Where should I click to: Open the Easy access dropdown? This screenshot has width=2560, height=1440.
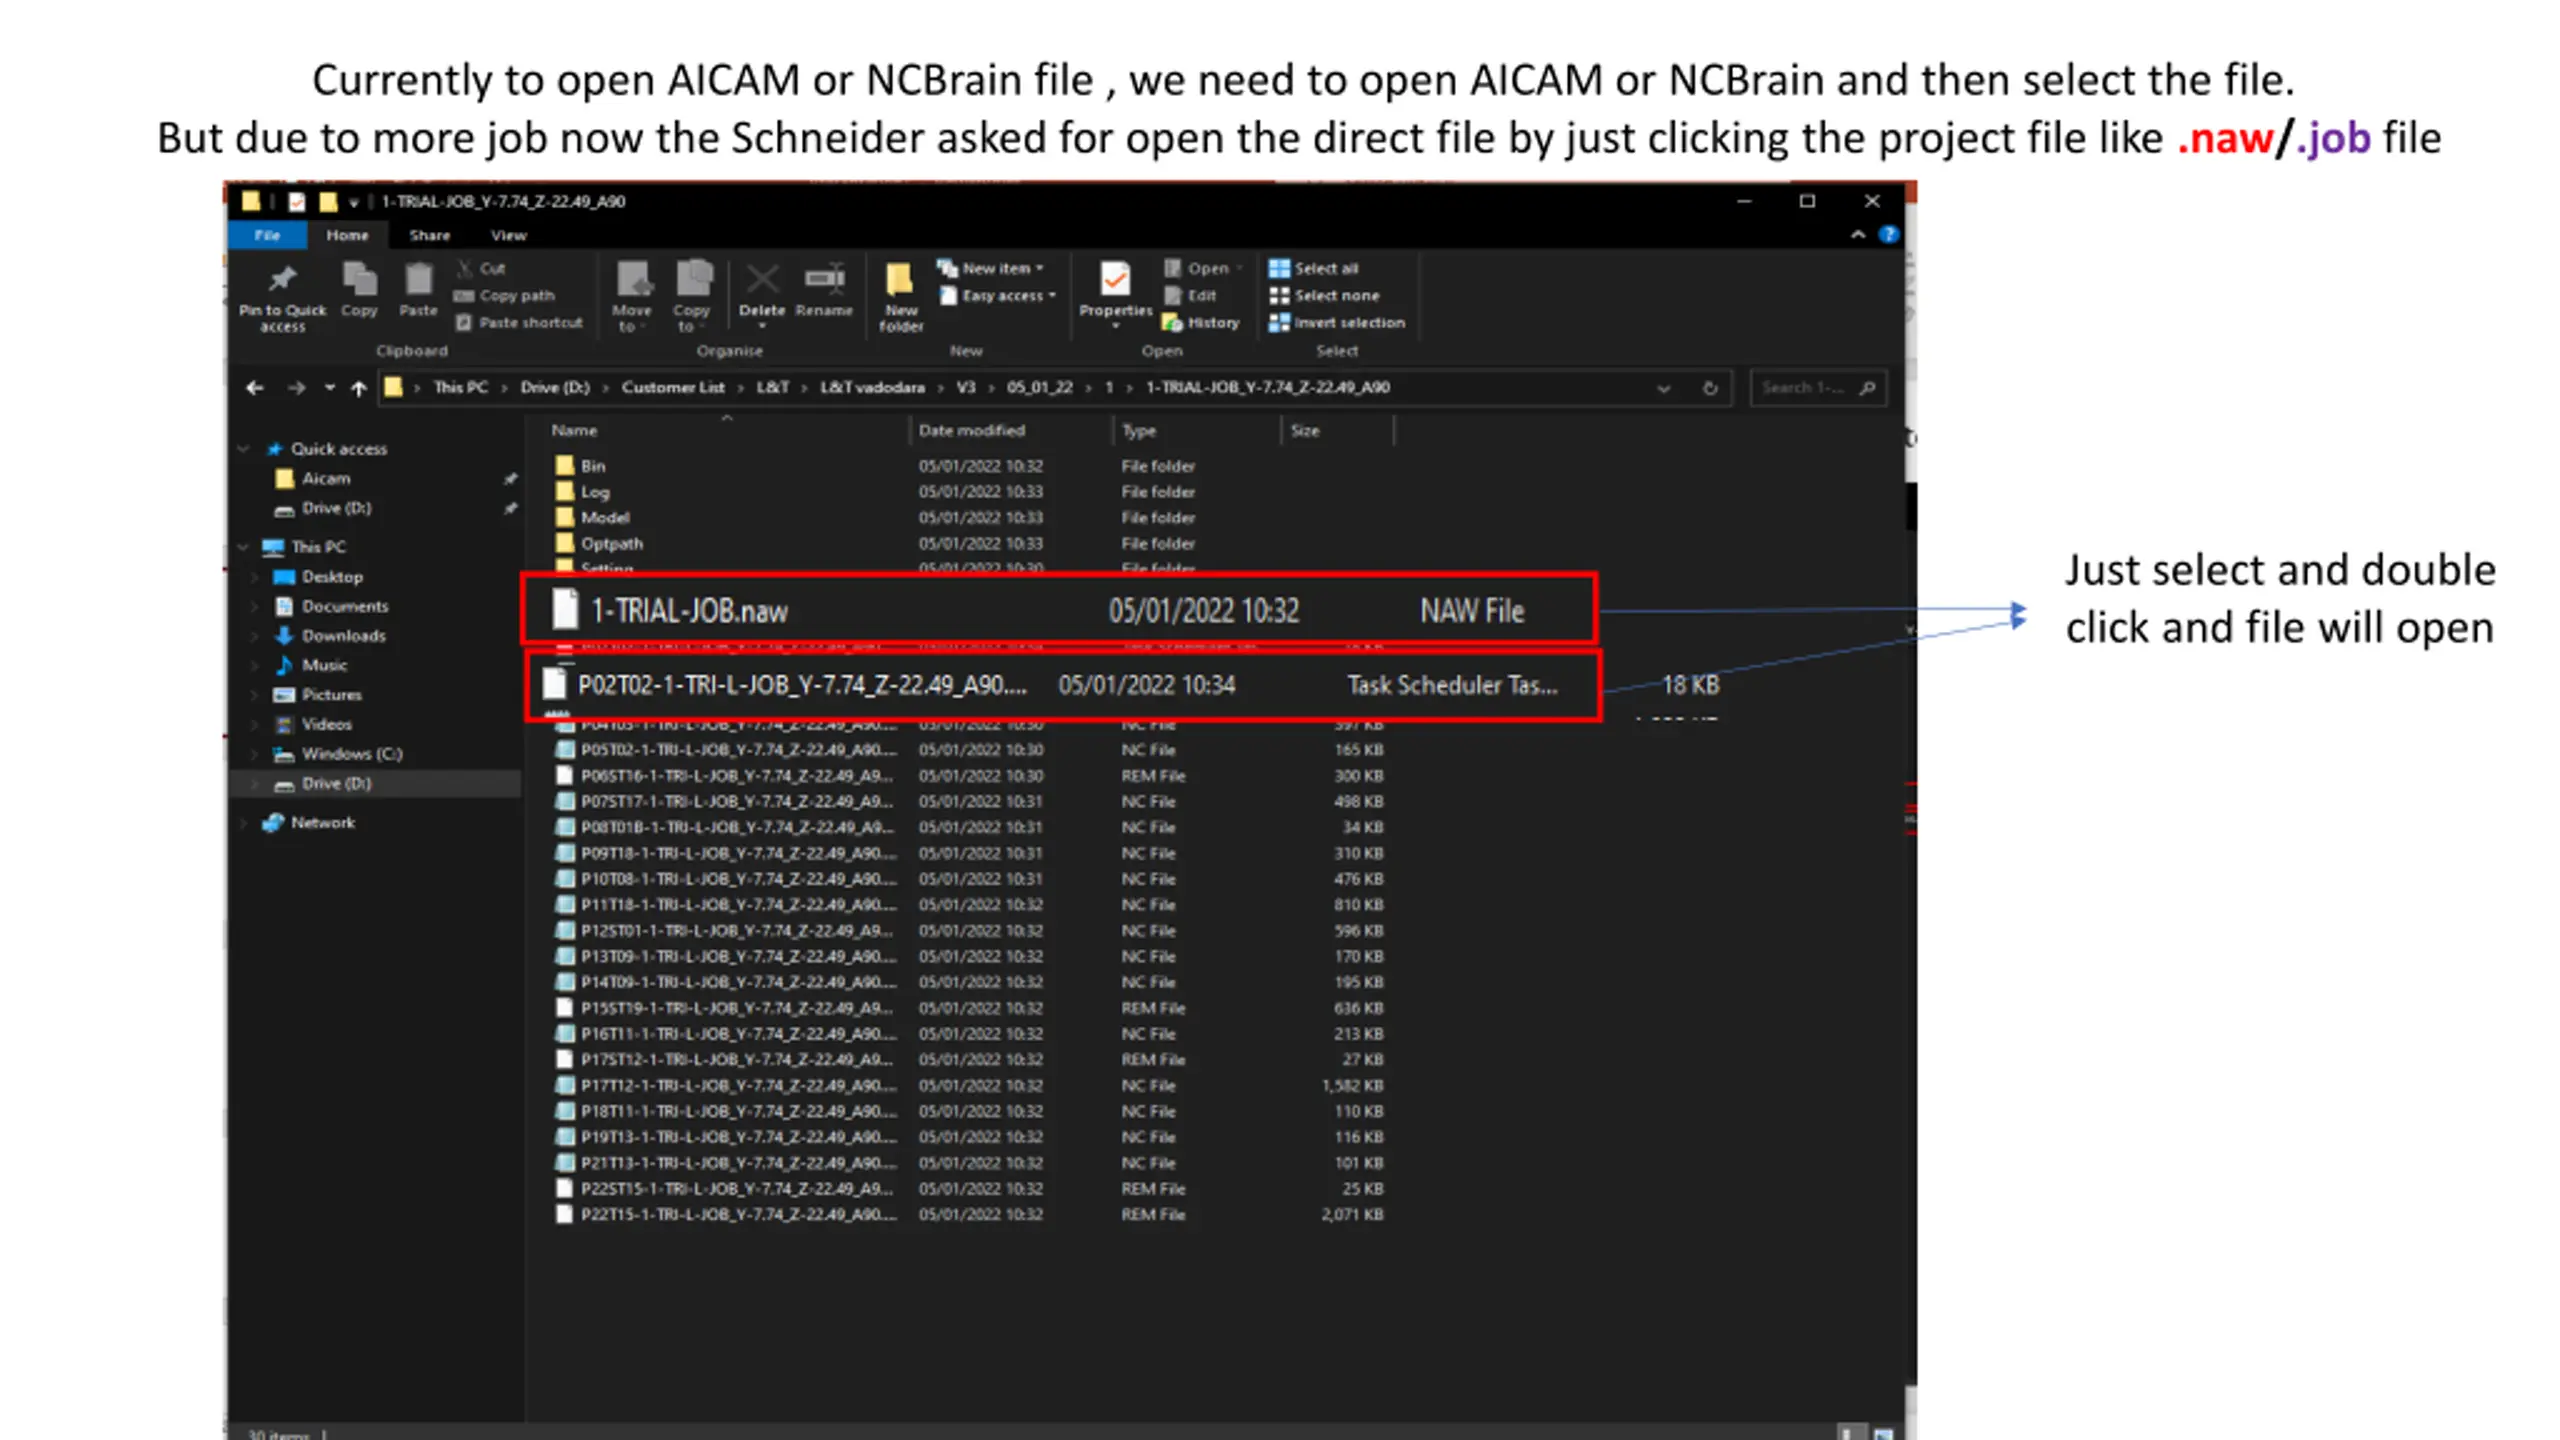(997, 295)
